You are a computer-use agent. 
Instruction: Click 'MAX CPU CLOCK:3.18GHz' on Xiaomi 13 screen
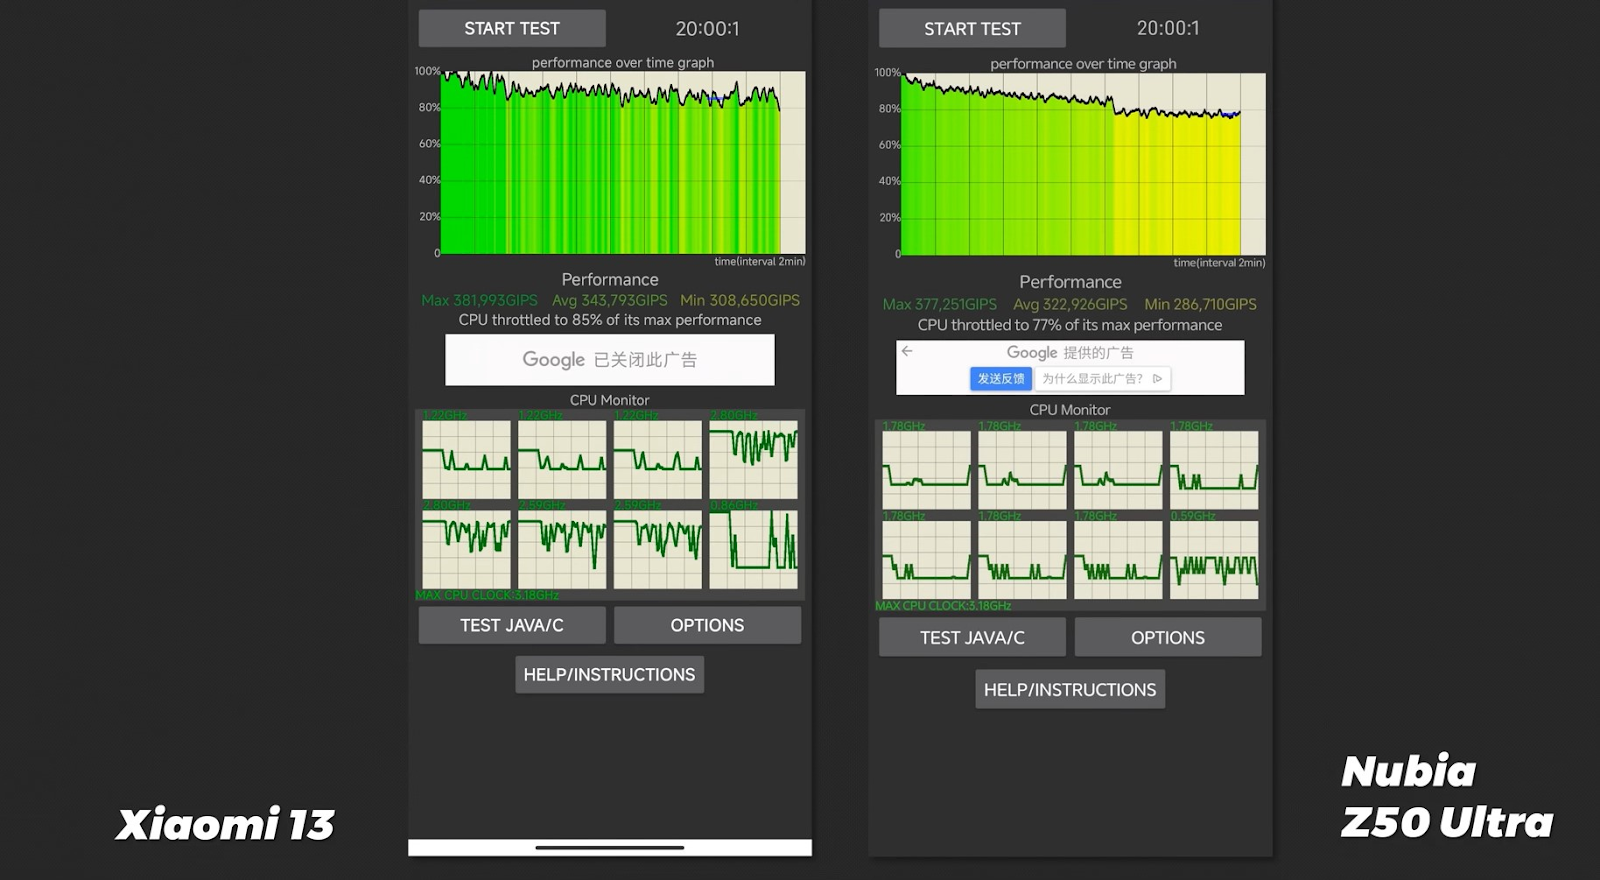click(x=487, y=595)
